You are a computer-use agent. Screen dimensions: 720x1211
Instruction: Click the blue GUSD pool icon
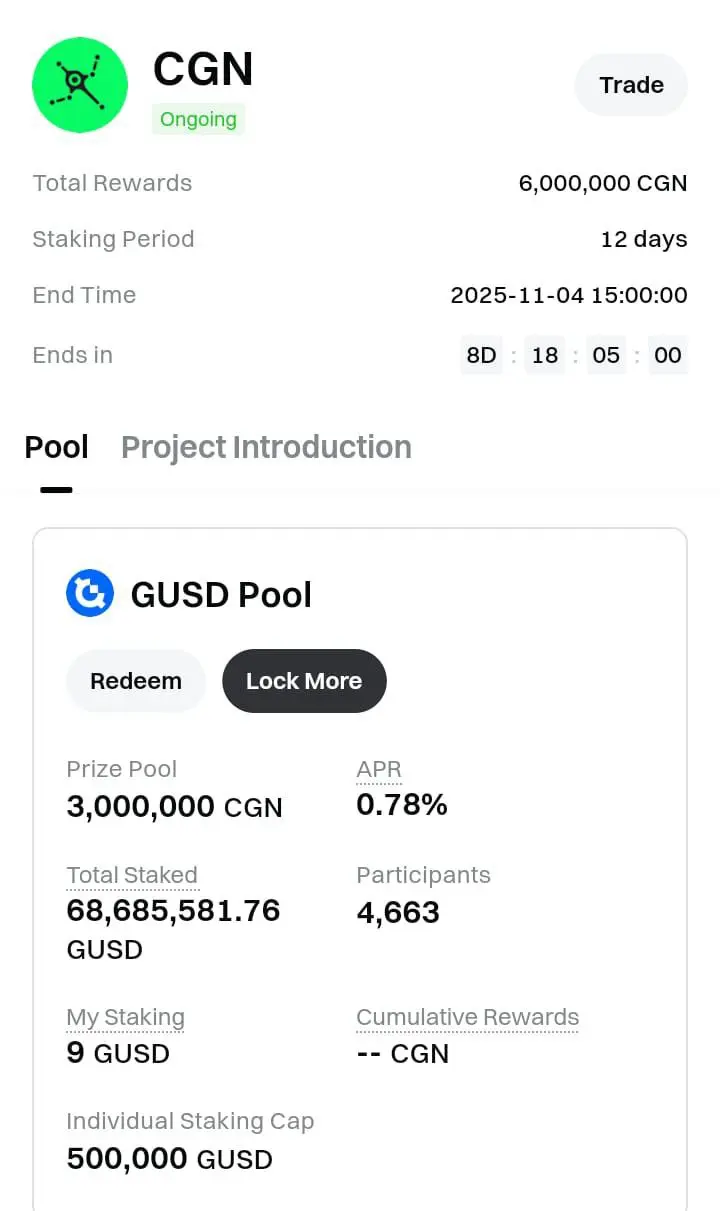coord(90,594)
